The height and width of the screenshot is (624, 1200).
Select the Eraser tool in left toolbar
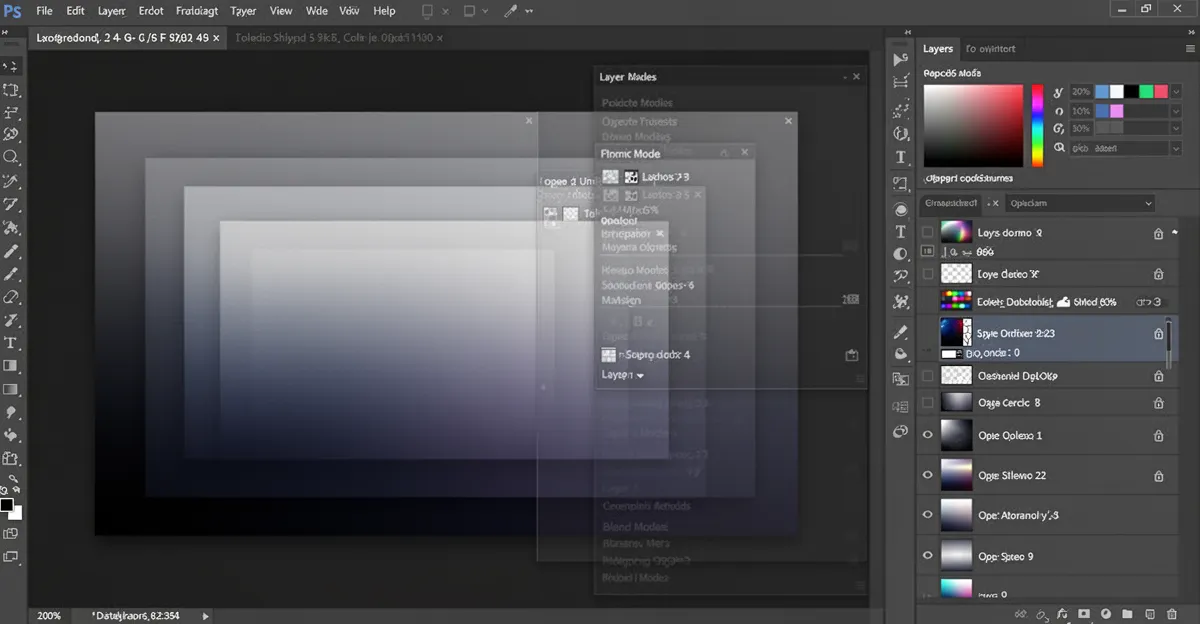click(11, 297)
